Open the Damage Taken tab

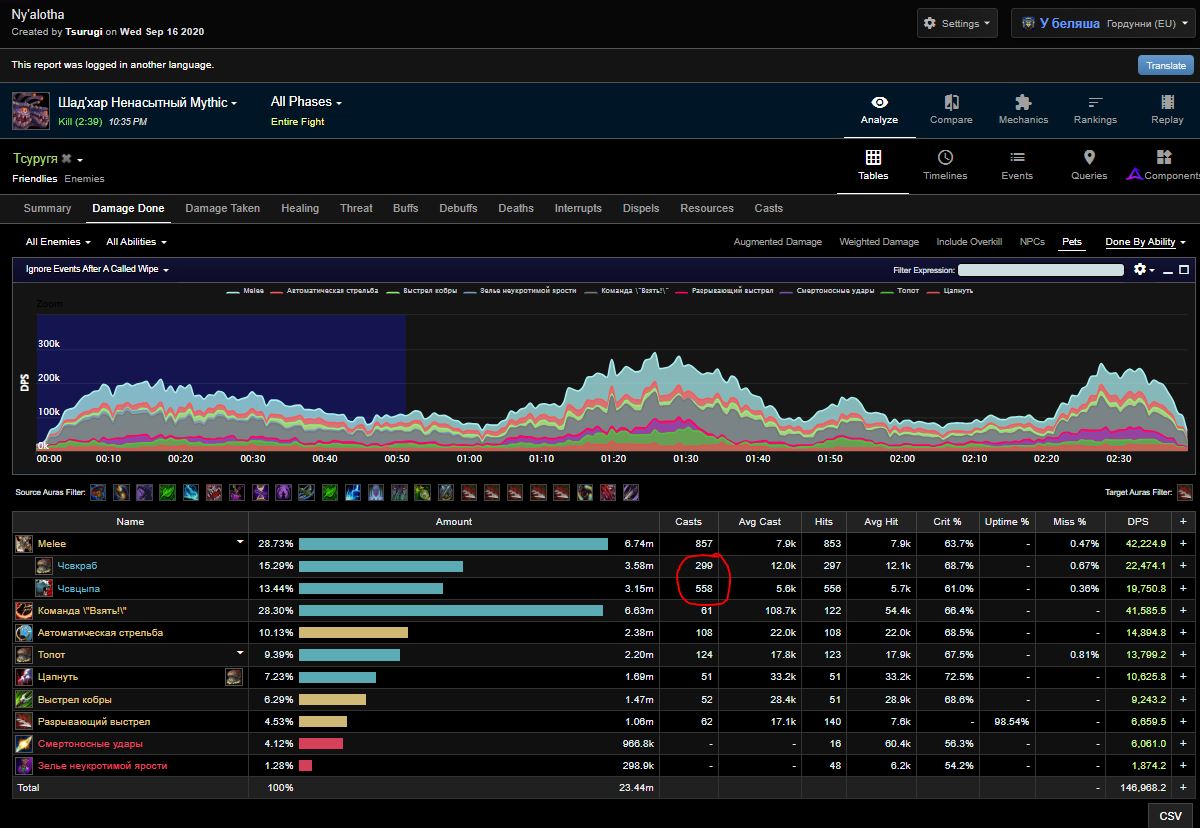point(222,208)
